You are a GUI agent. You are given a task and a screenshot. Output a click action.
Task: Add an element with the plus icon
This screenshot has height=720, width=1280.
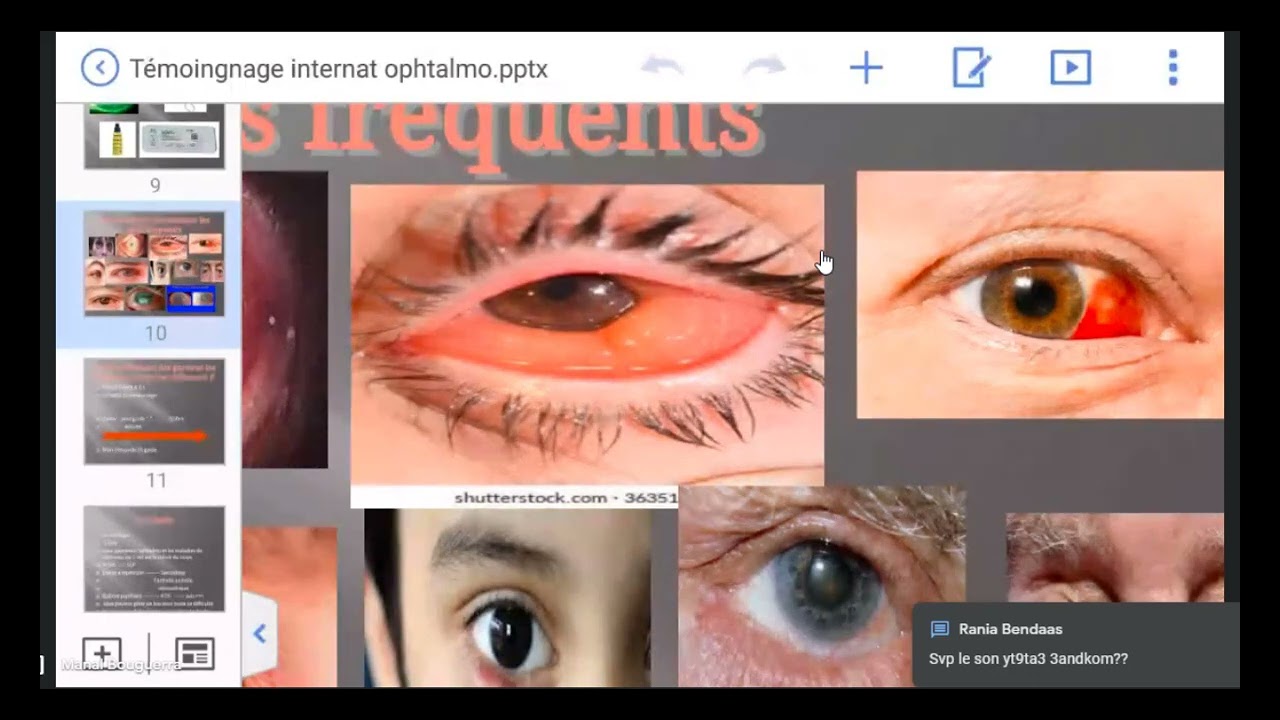(866, 68)
